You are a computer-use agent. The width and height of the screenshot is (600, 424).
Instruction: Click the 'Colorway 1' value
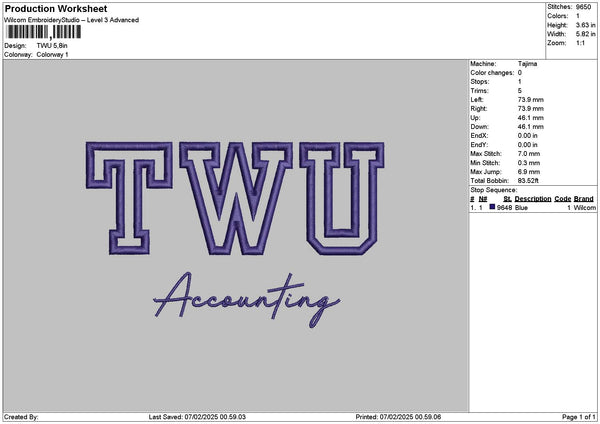52,55
